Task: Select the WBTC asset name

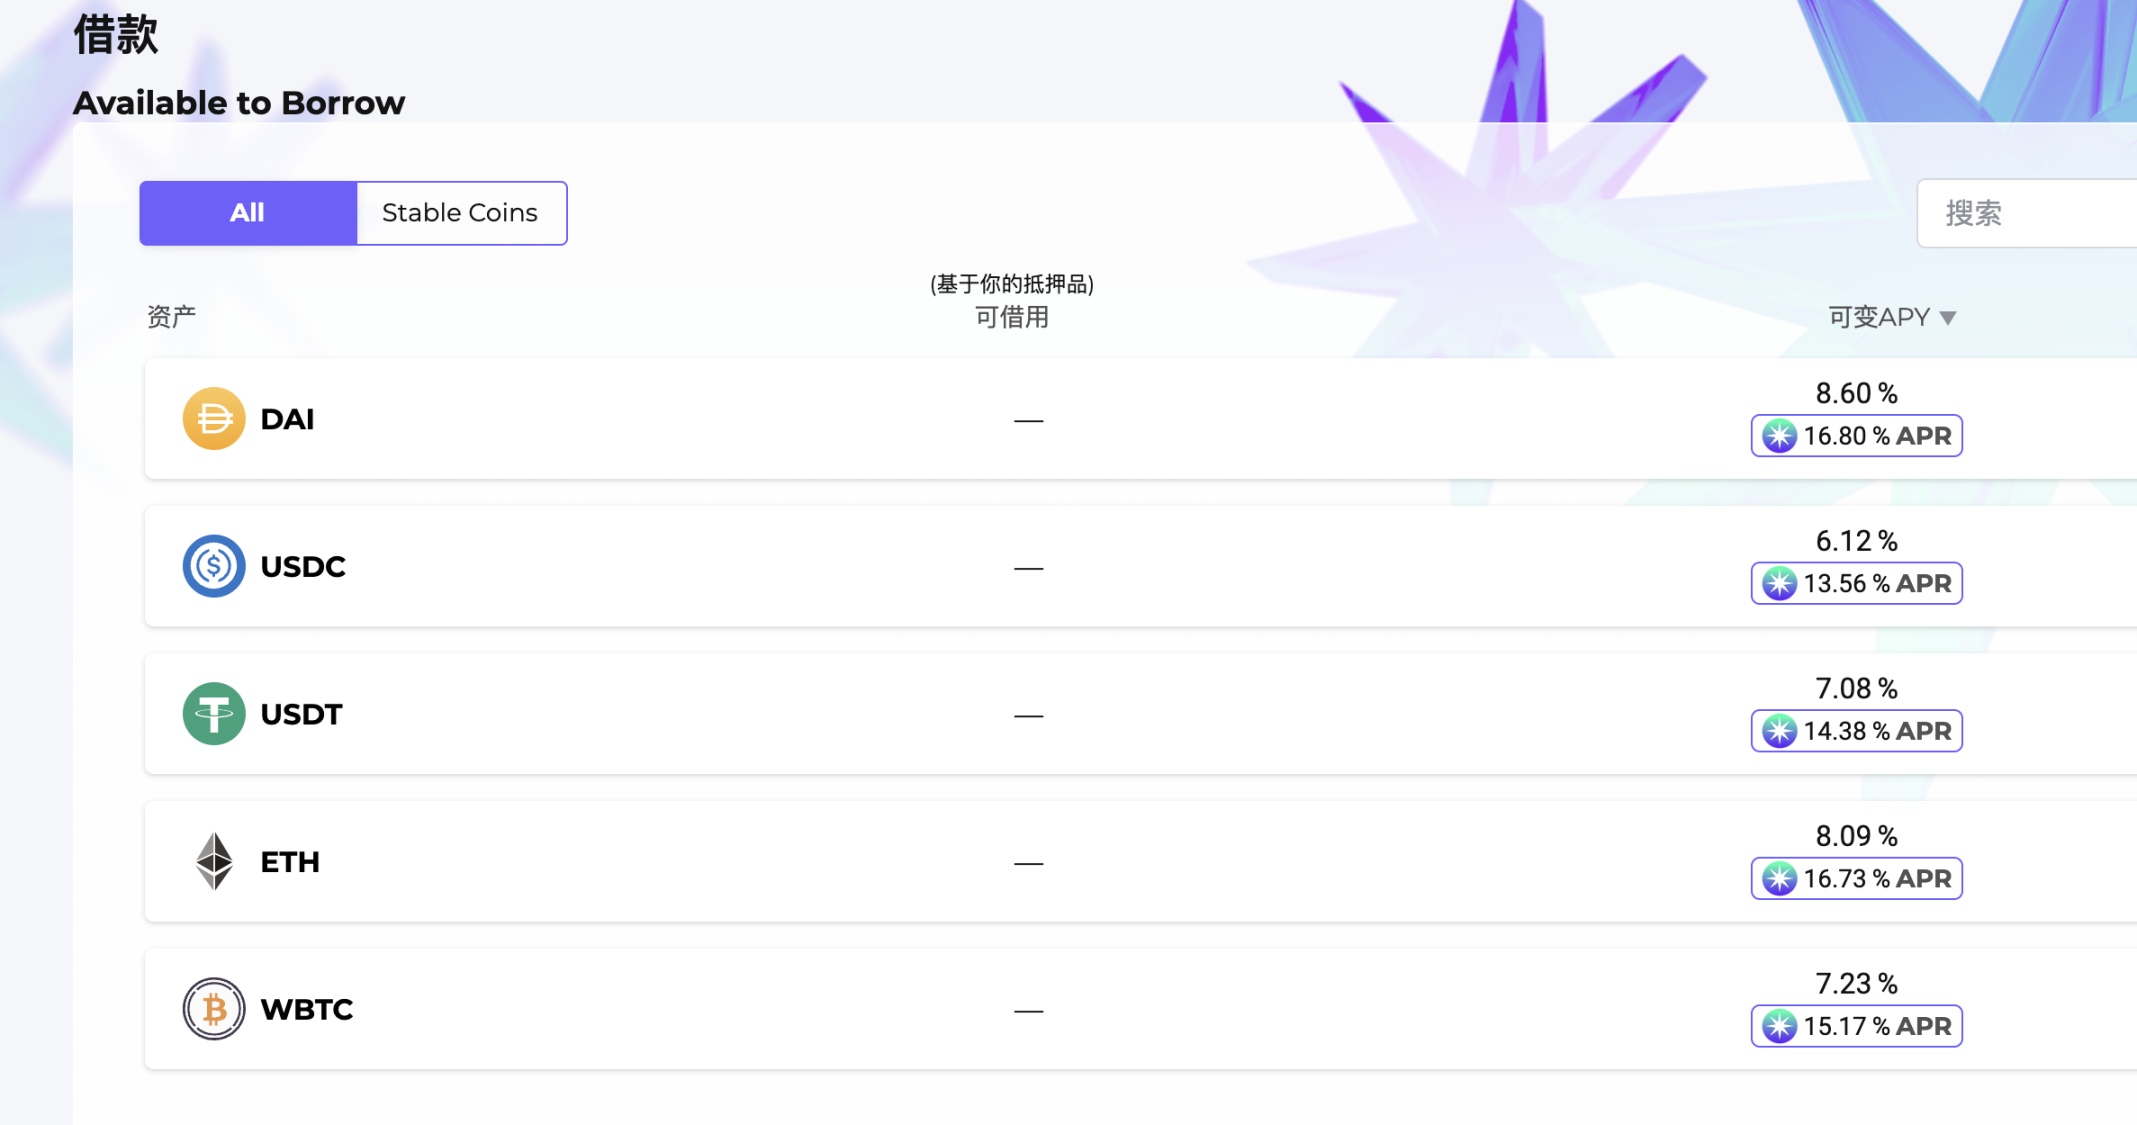Action: [307, 1009]
